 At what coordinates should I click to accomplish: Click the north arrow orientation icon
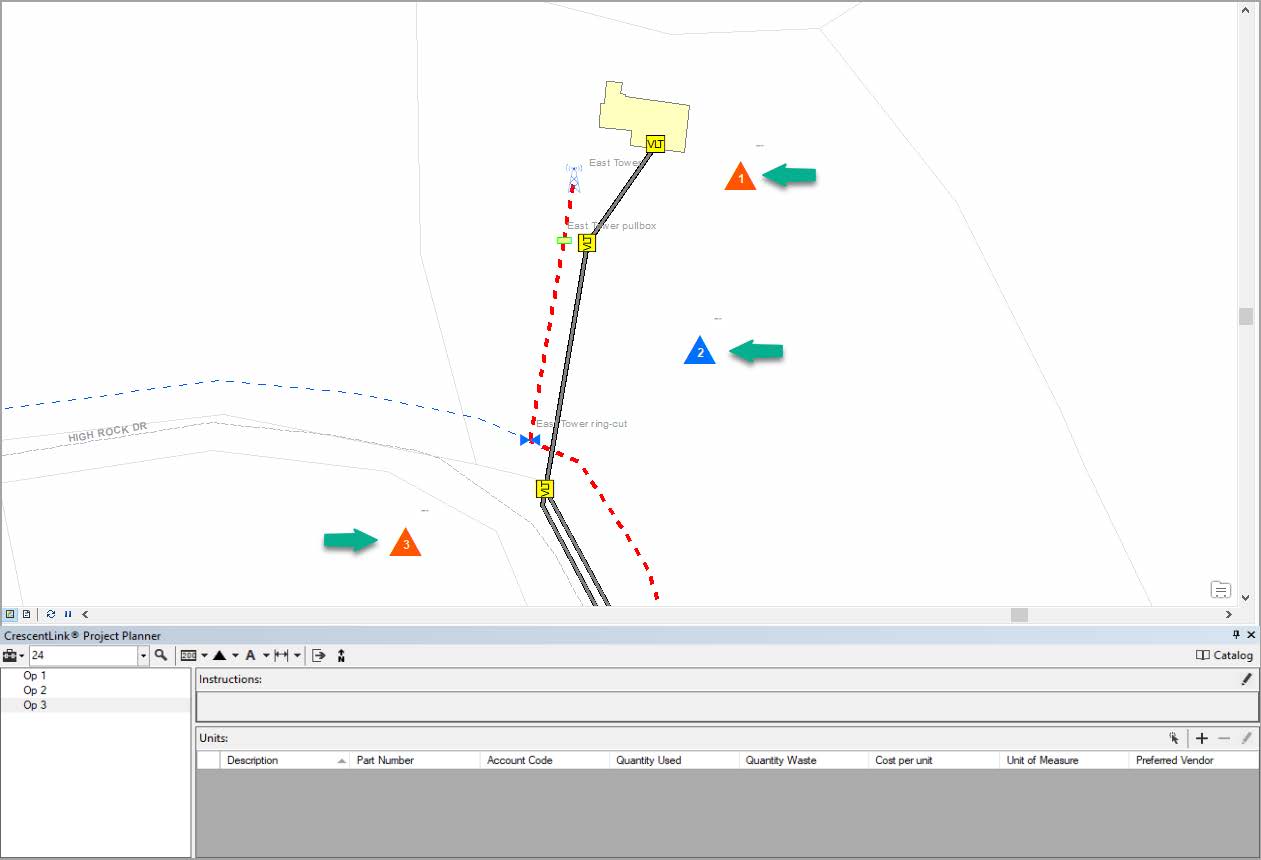pos(340,655)
